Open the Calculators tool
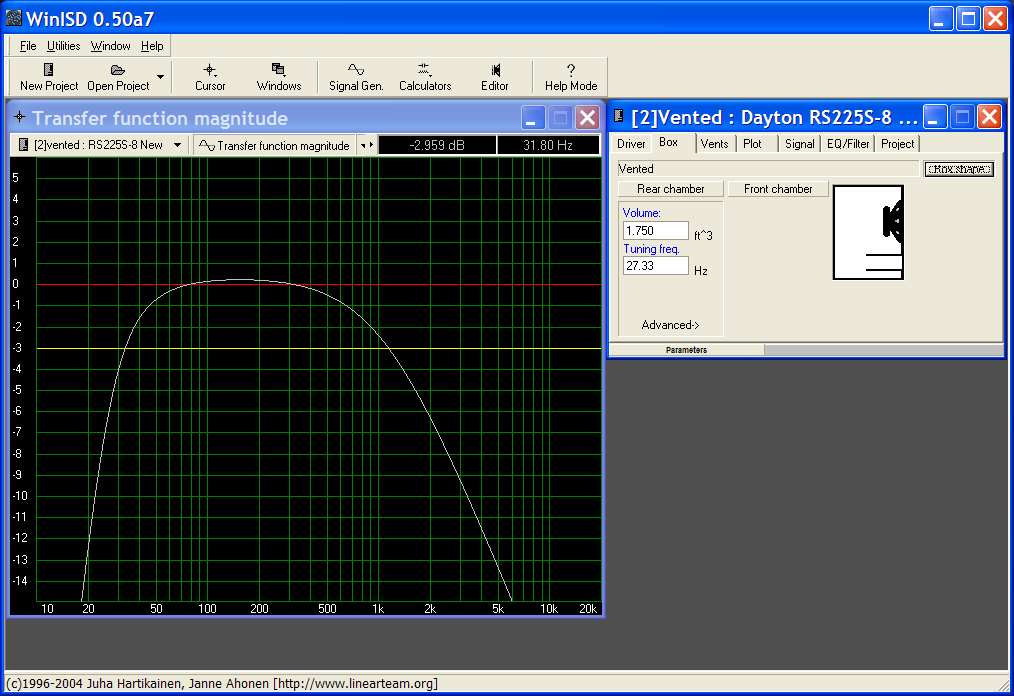Screen dimensions: 1014x696 [x=425, y=77]
